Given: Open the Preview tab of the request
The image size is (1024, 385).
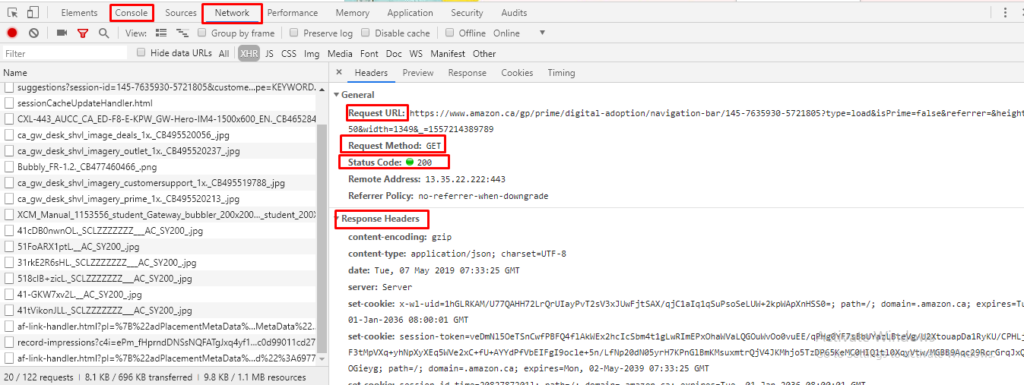Looking at the screenshot, I should pyautogui.click(x=418, y=73).
